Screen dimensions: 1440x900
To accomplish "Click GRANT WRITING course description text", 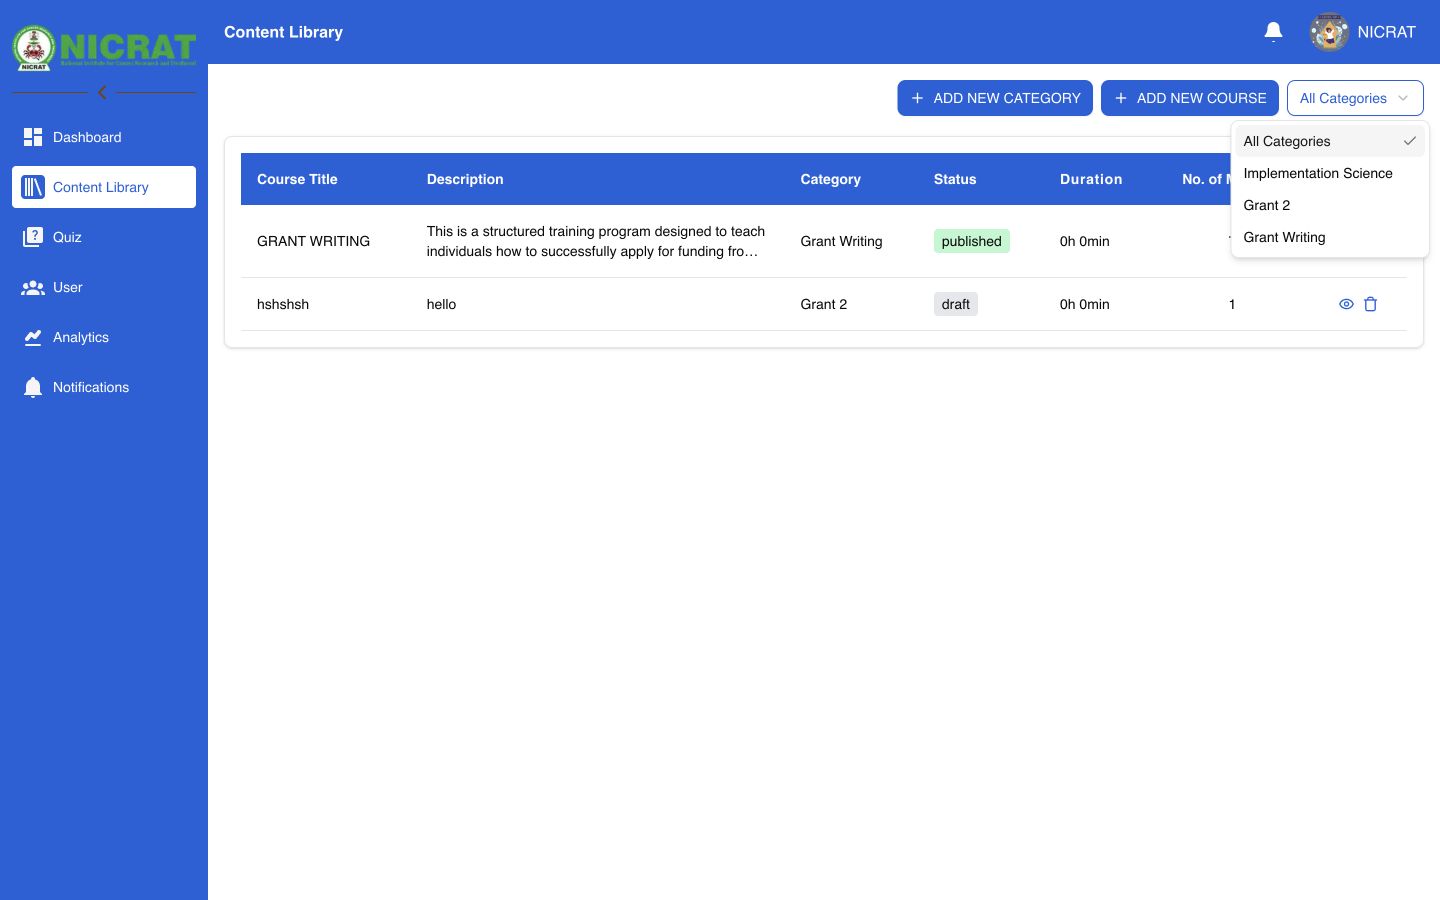I will click(x=596, y=241).
